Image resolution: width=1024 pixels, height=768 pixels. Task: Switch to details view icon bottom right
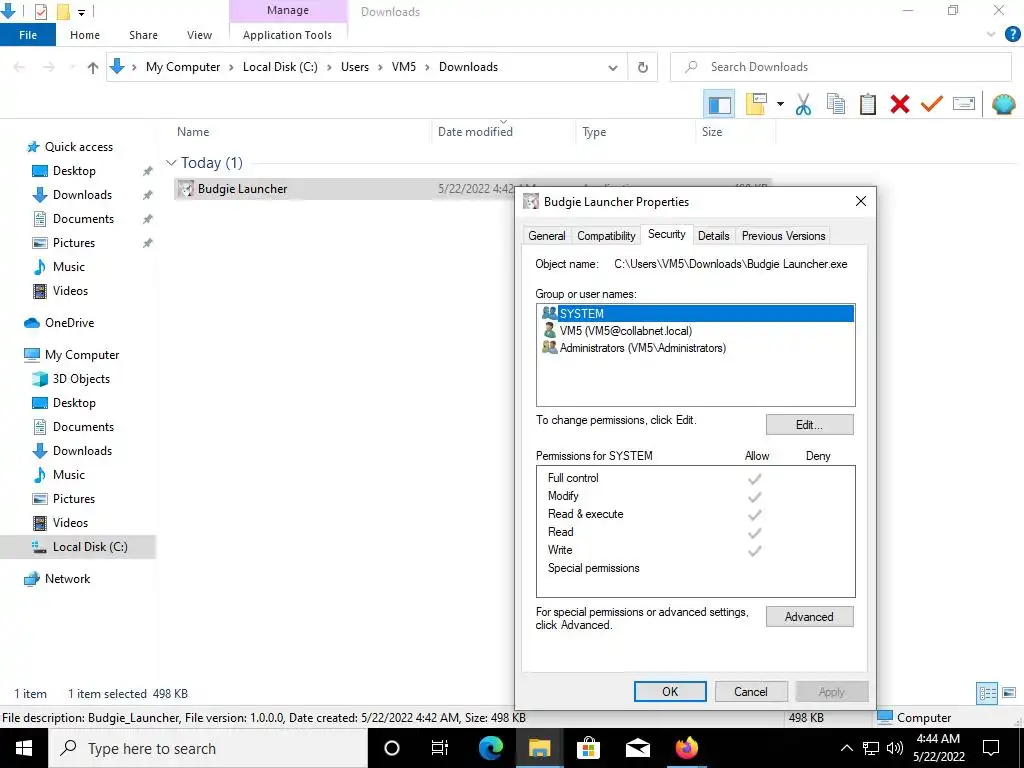(x=987, y=693)
